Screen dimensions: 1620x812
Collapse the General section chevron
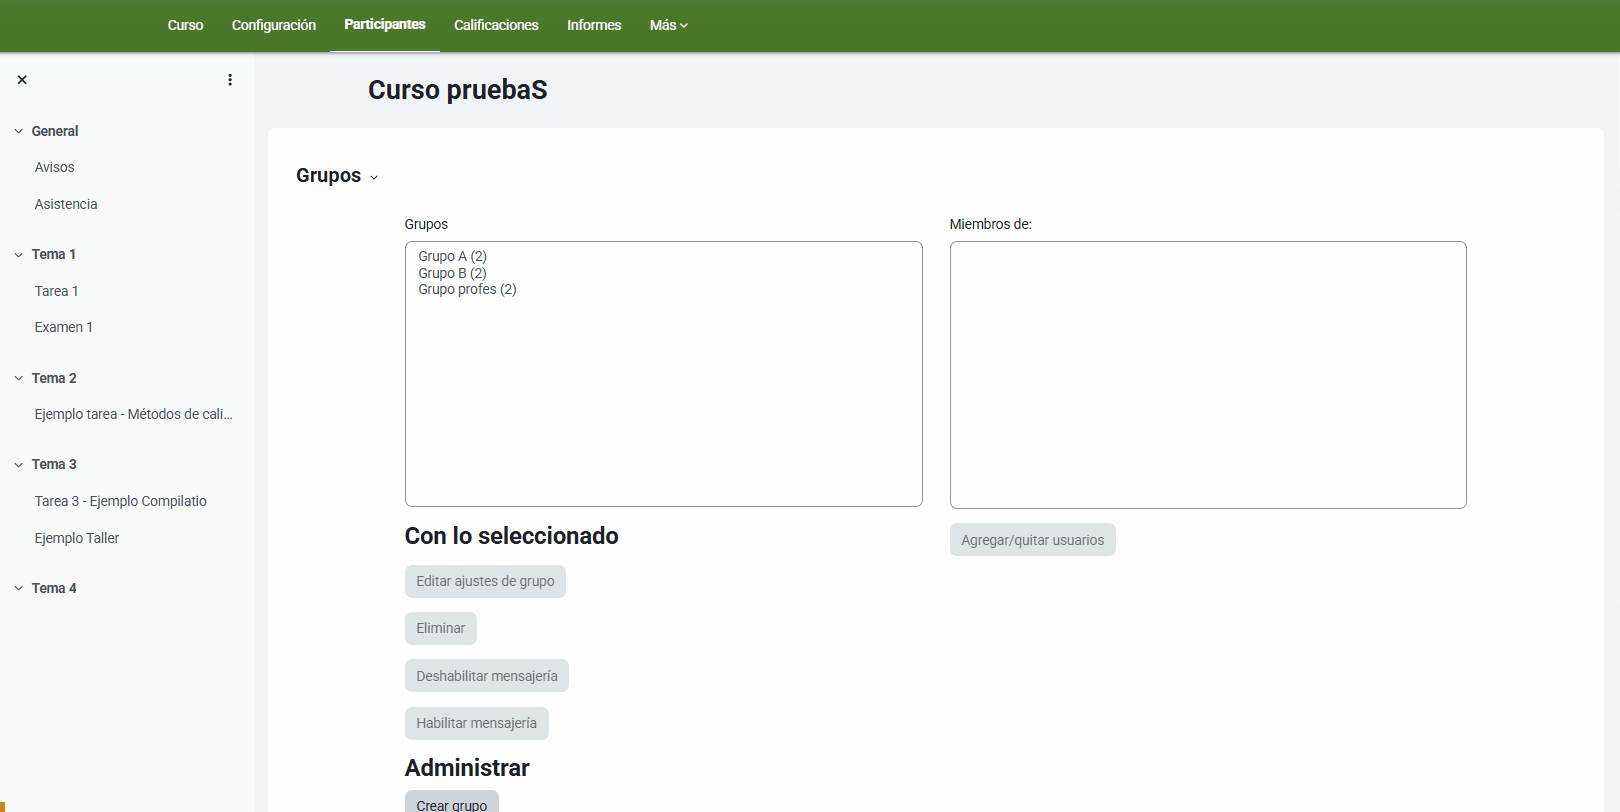pyautogui.click(x=18, y=131)
